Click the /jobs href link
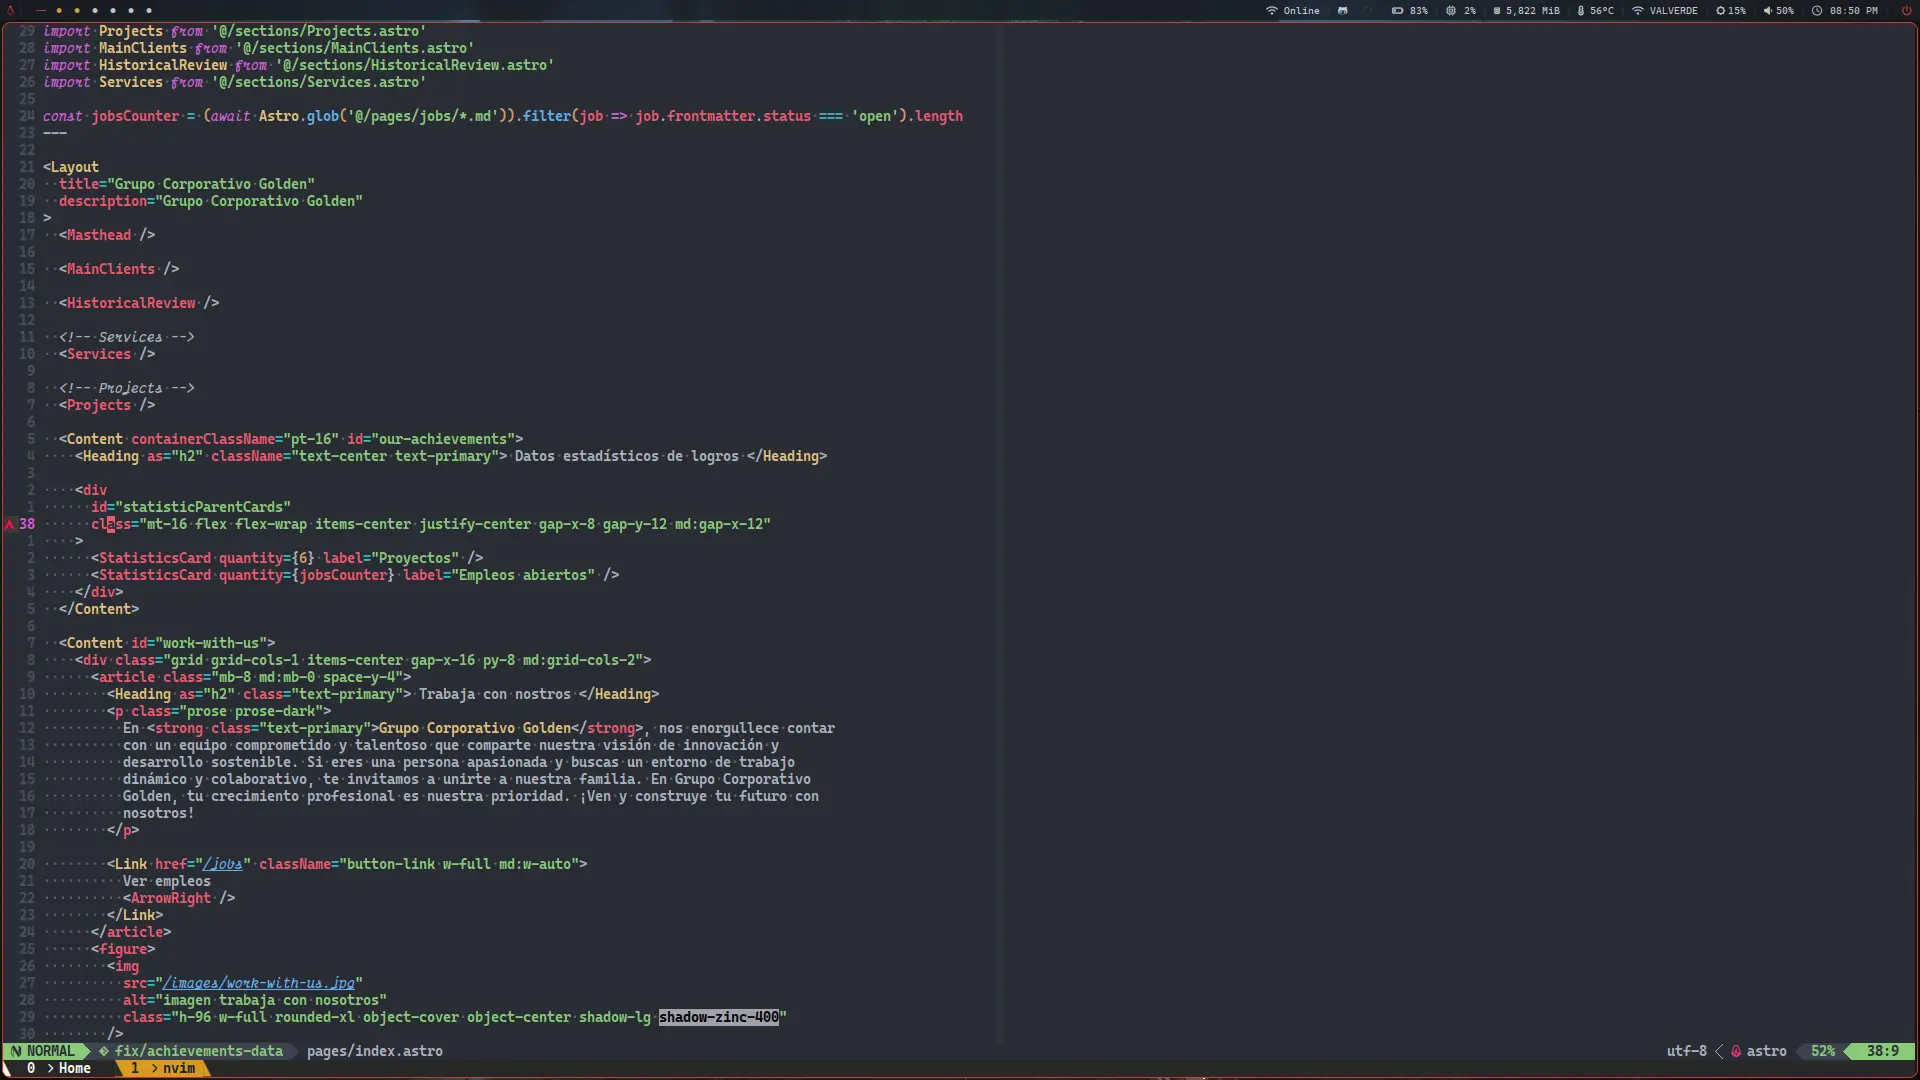The image size is (1920, 1080). [223, 864]
